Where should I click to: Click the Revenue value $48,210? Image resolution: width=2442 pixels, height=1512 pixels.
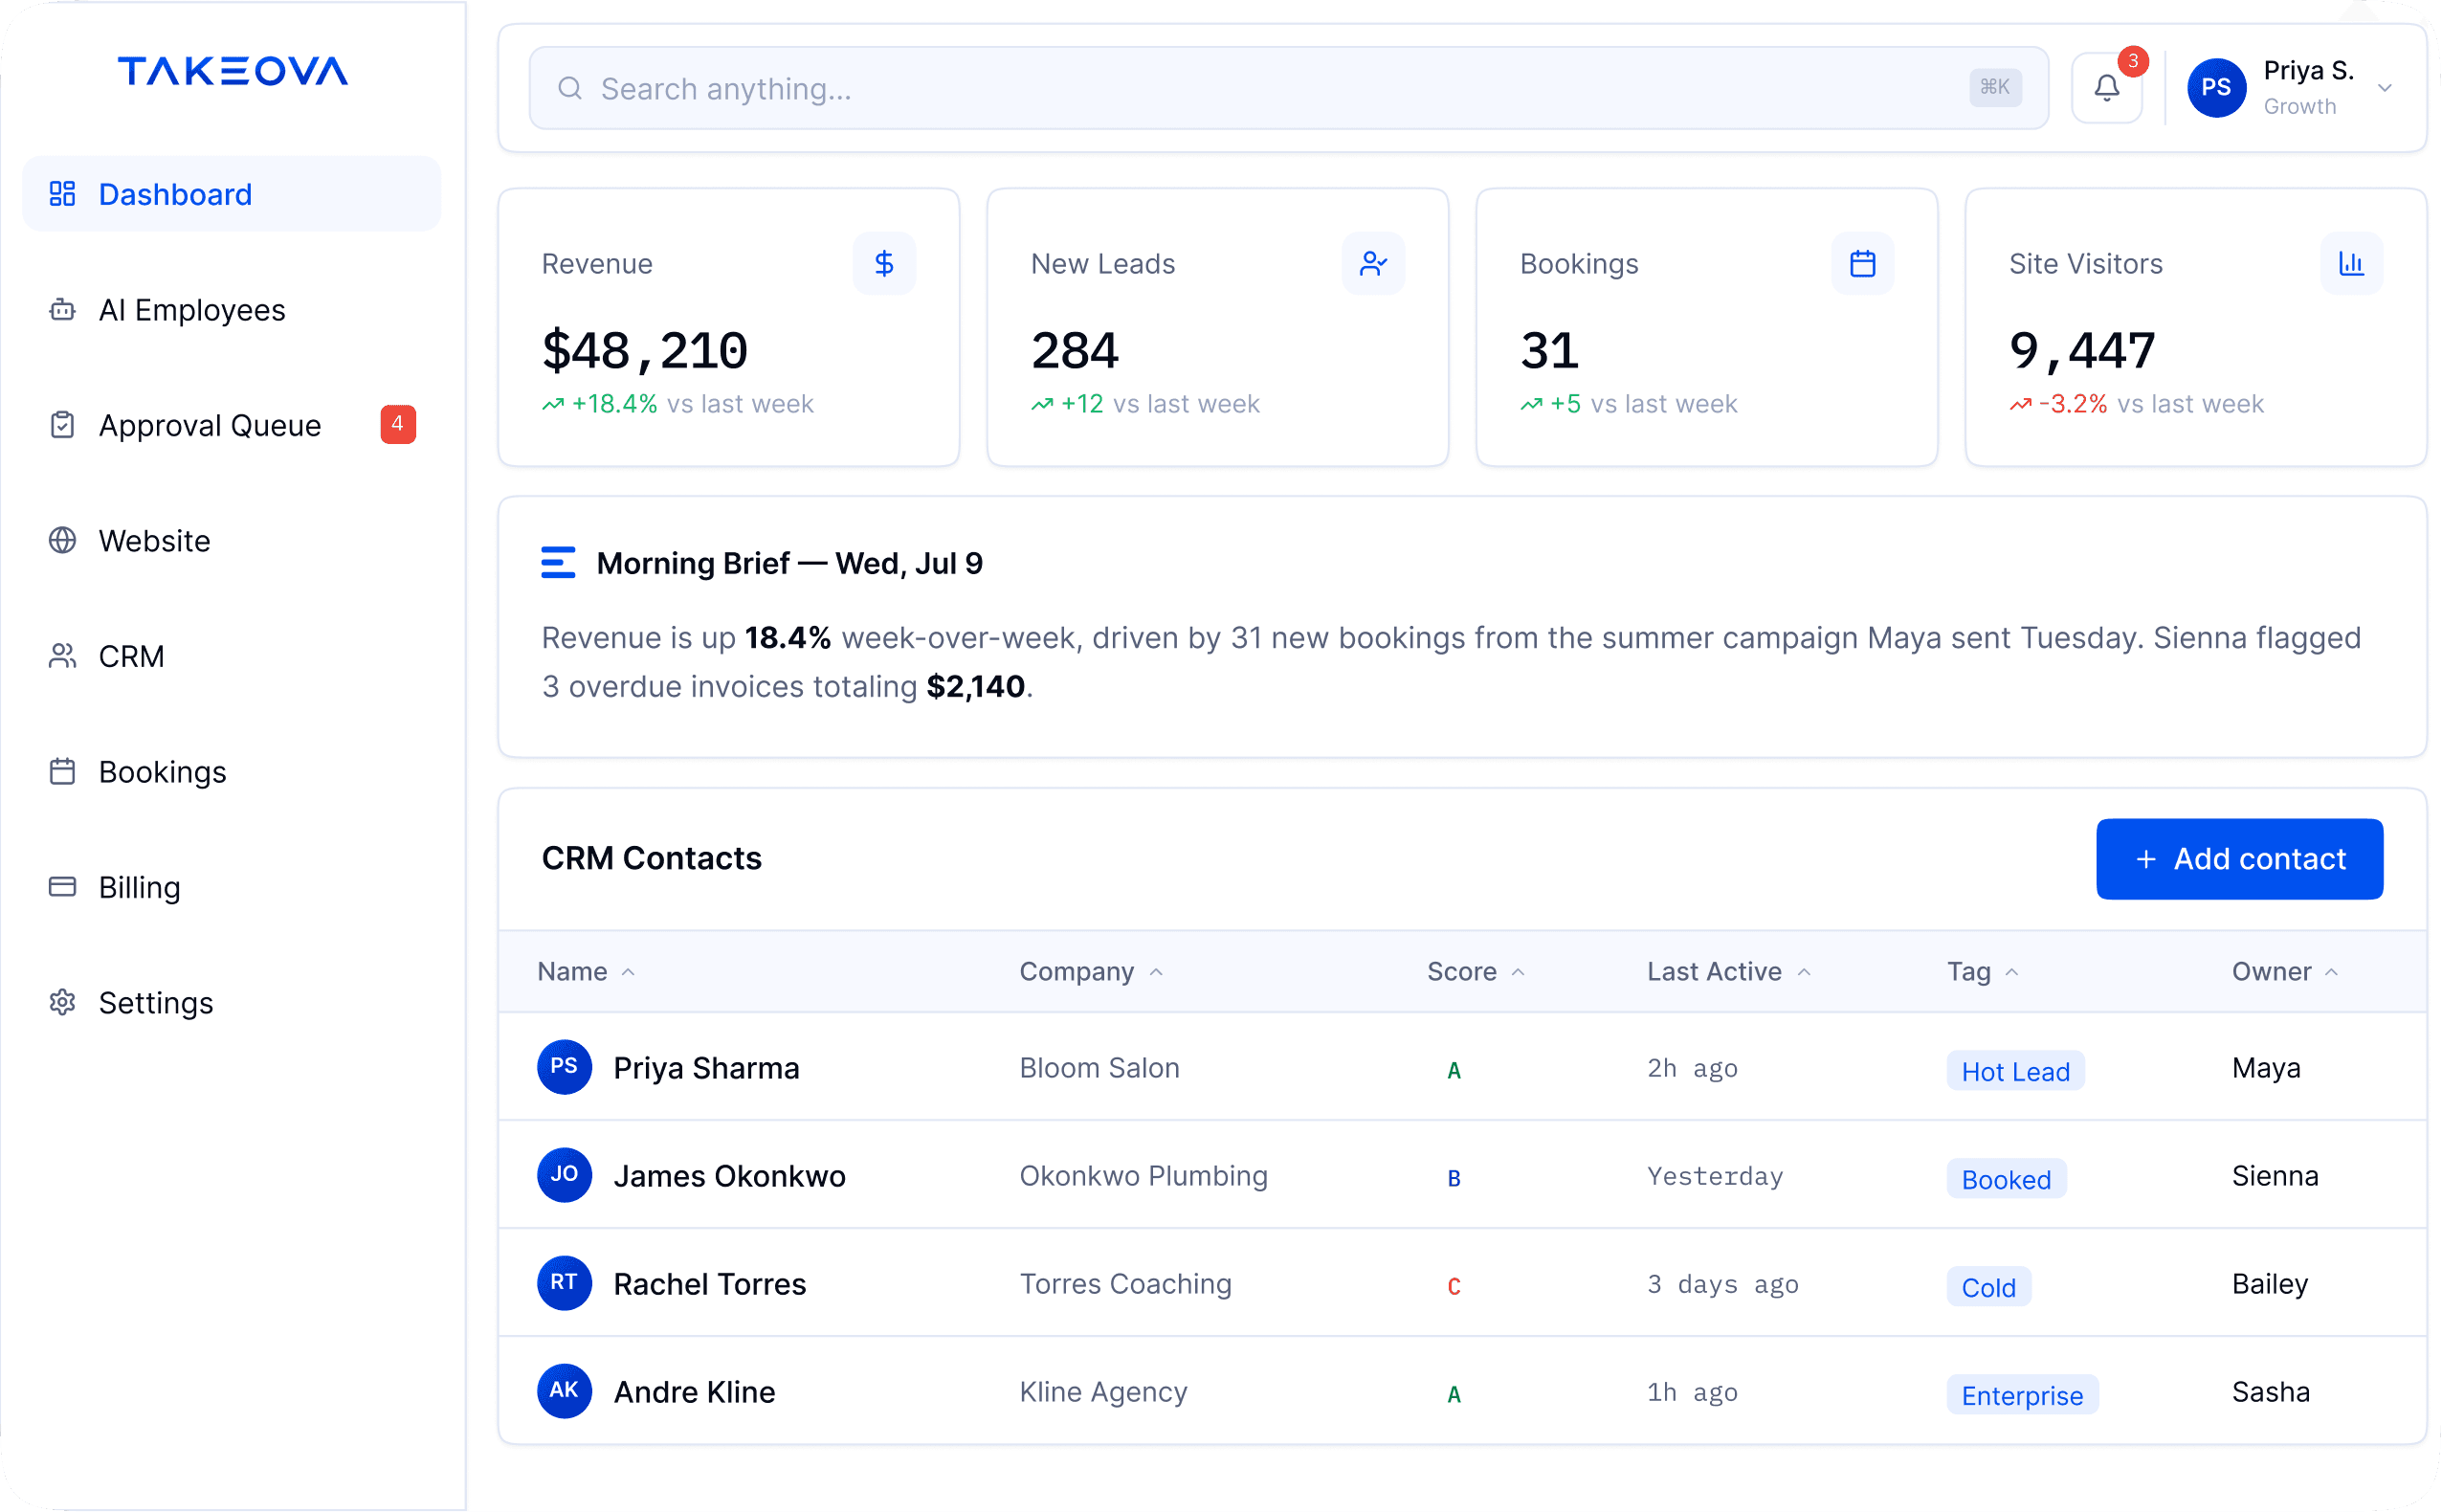click(x=645, y=350)
